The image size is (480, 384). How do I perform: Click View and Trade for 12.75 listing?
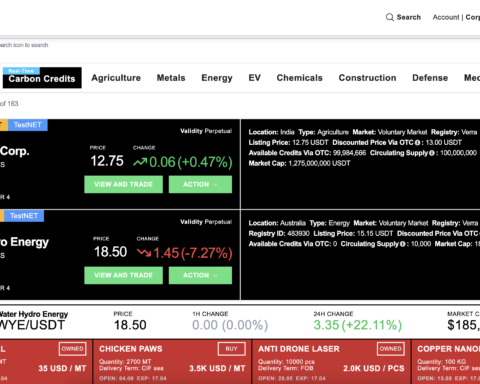pos(123,184)
